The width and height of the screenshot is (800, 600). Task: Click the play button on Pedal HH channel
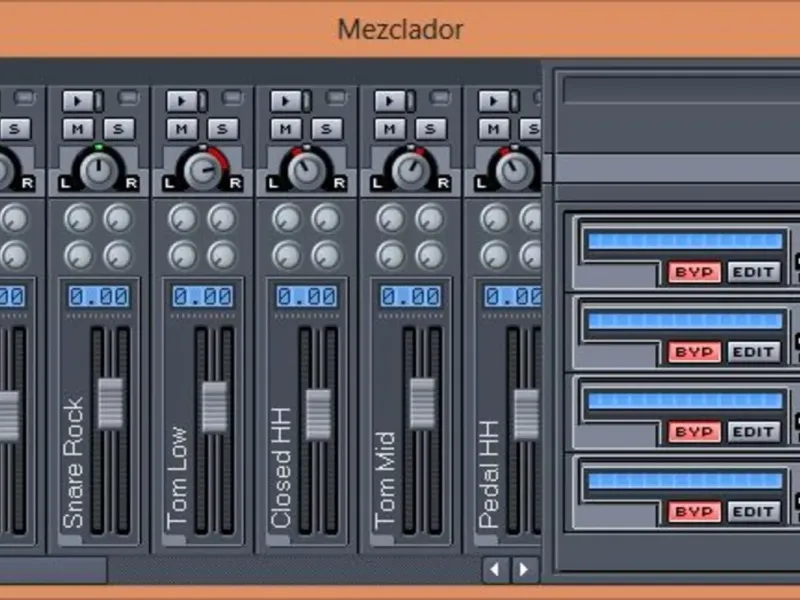(x=494, y=101)
